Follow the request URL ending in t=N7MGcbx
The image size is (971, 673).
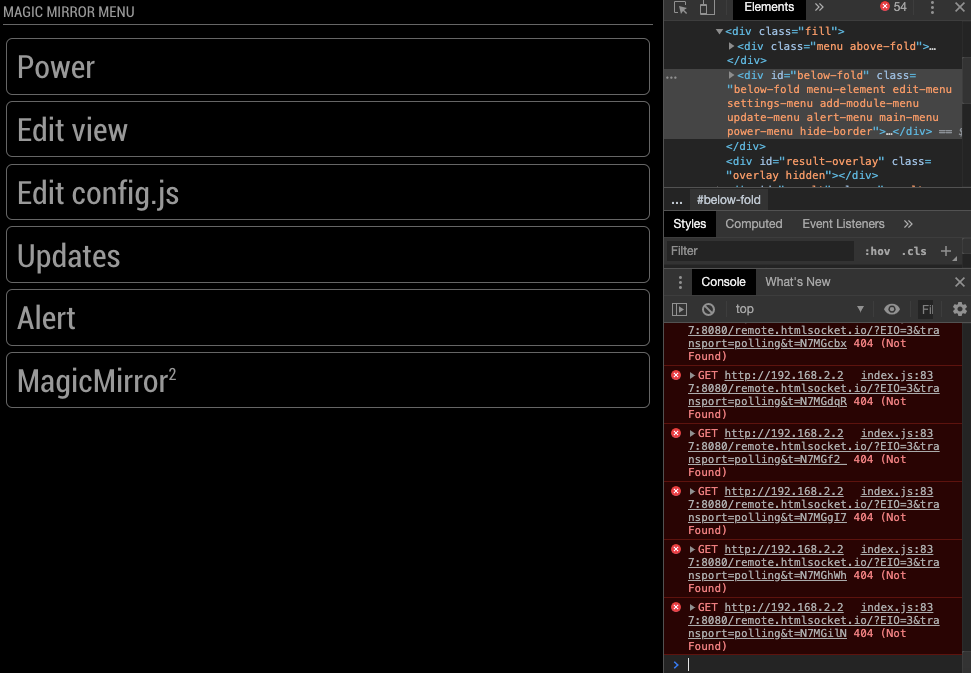pos(813,337)
